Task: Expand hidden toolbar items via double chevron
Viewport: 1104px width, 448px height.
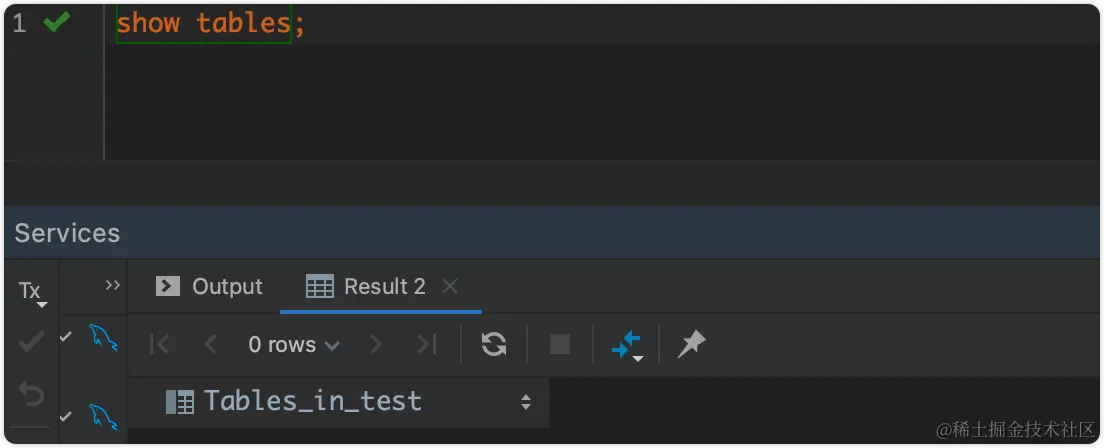Action: (113, 285)
